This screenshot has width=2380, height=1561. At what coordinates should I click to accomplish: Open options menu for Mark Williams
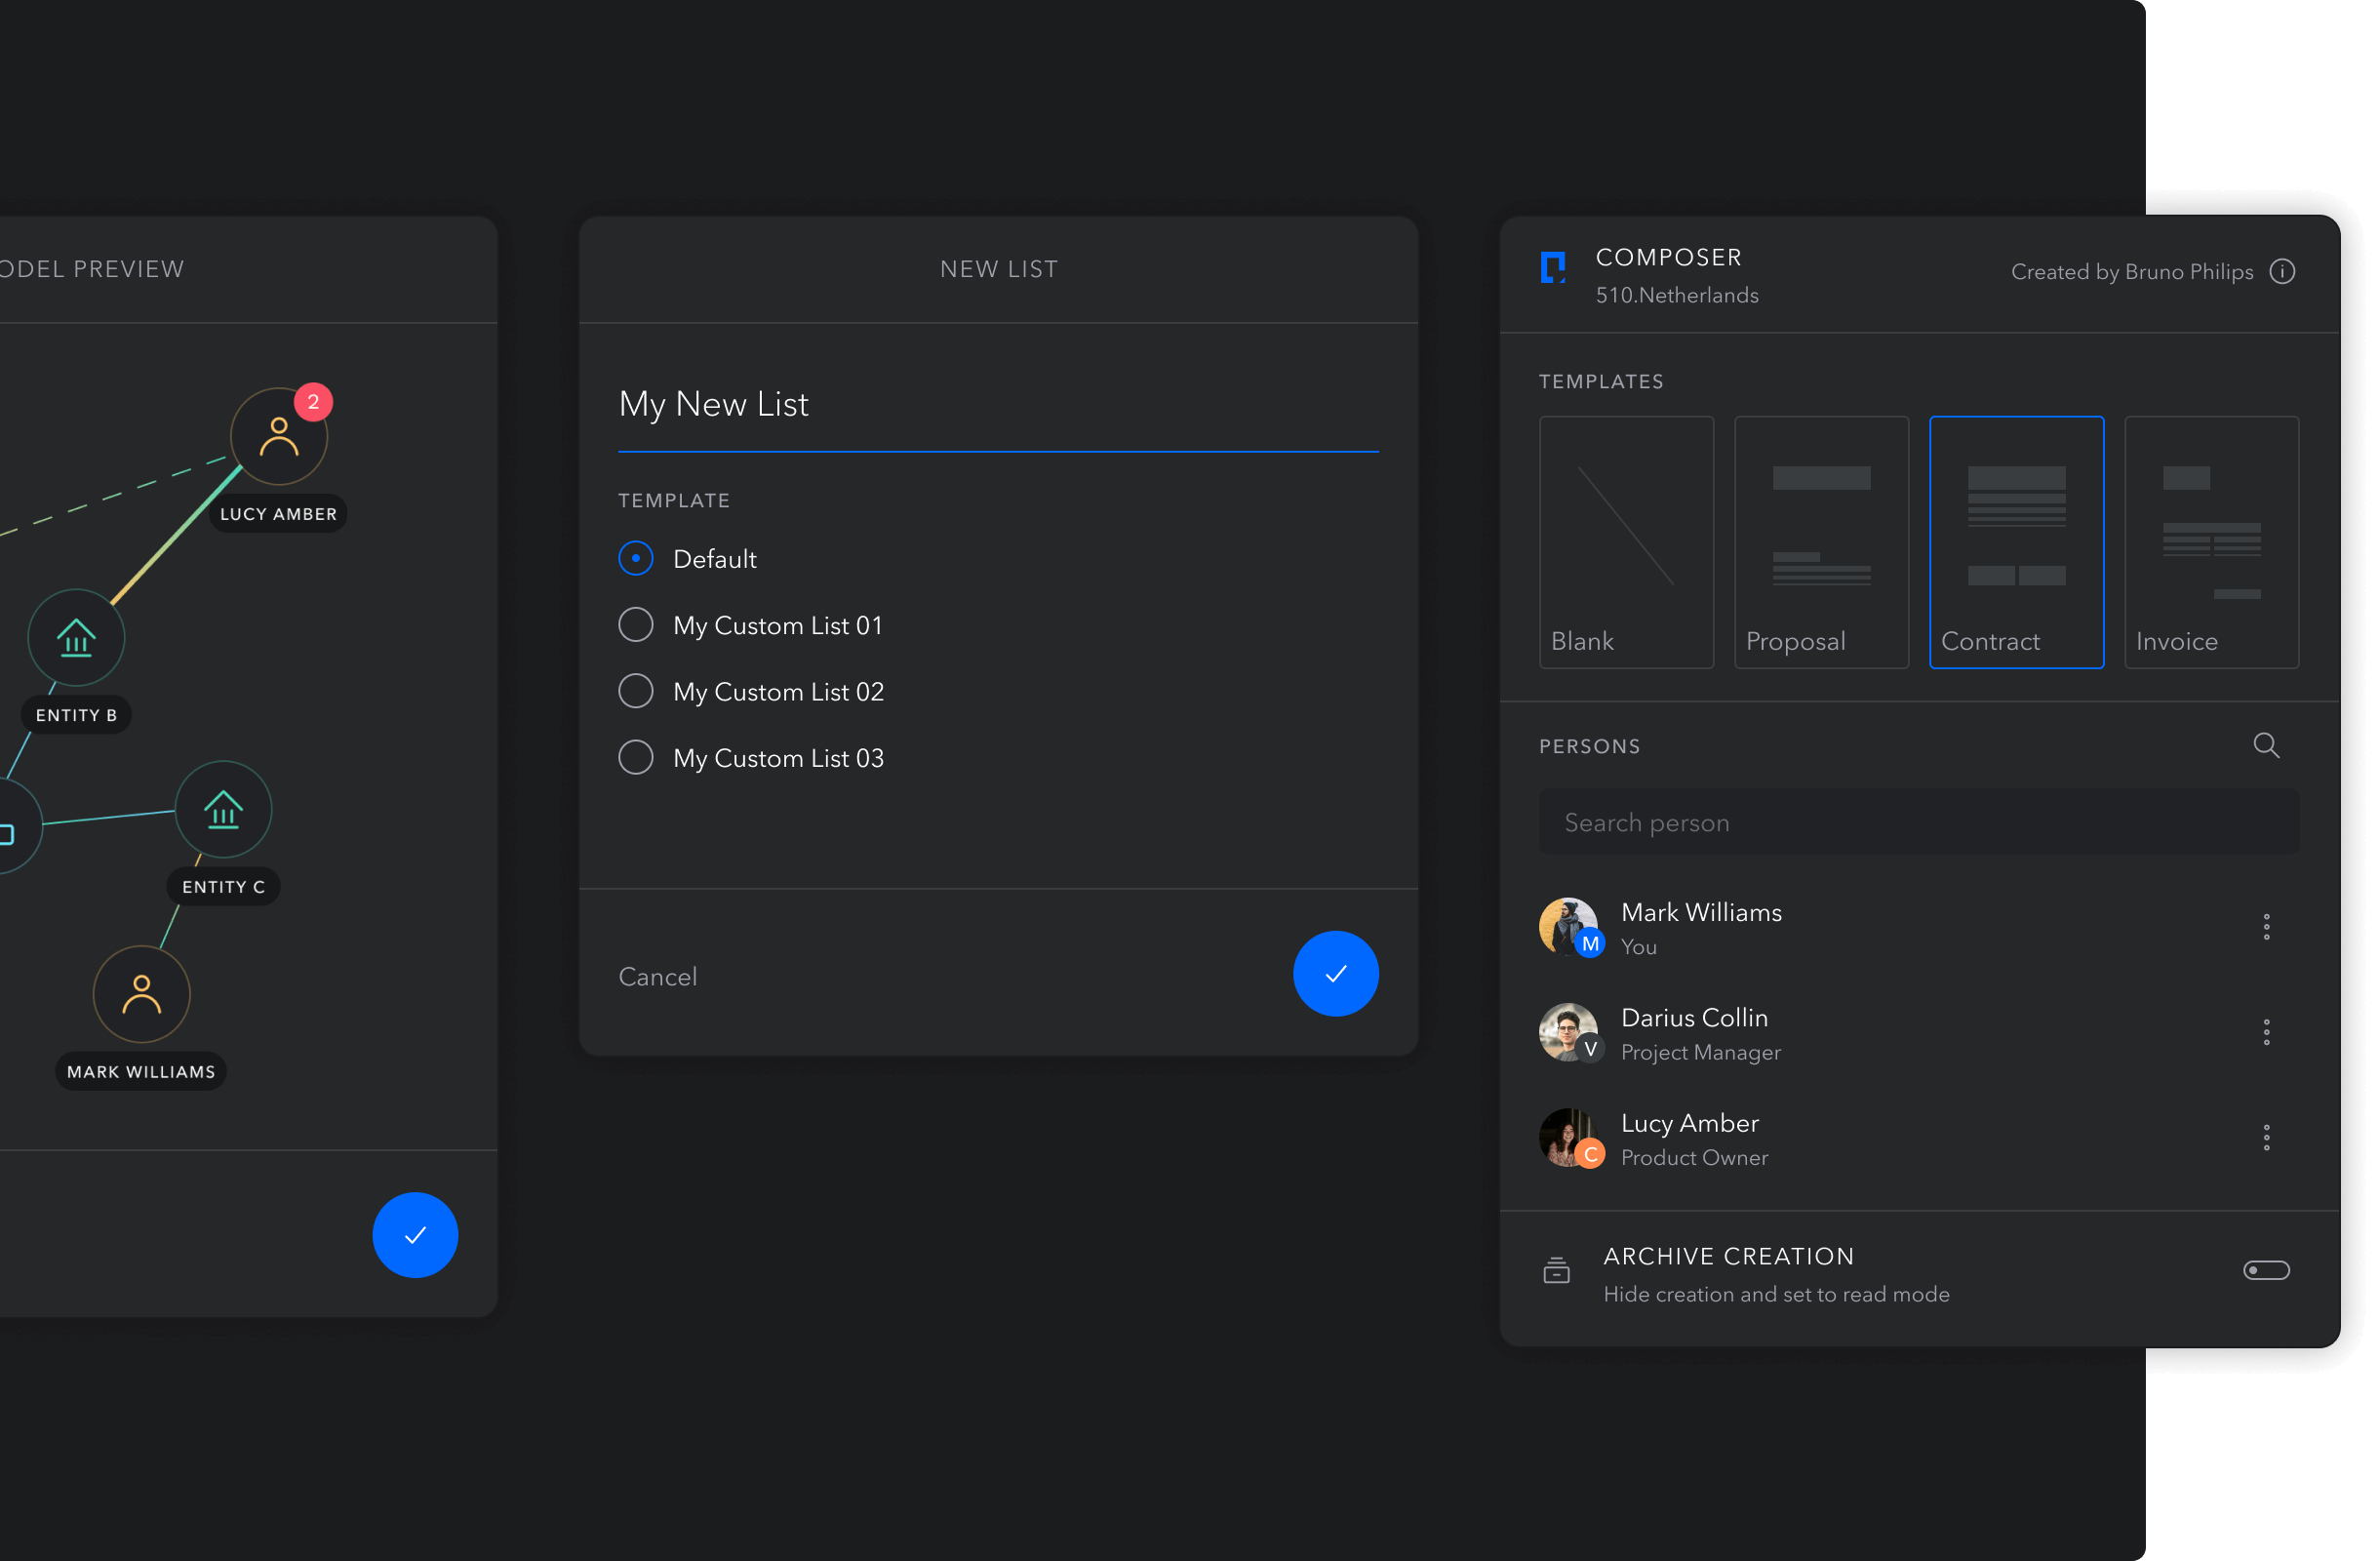(x=2266, y=927)
